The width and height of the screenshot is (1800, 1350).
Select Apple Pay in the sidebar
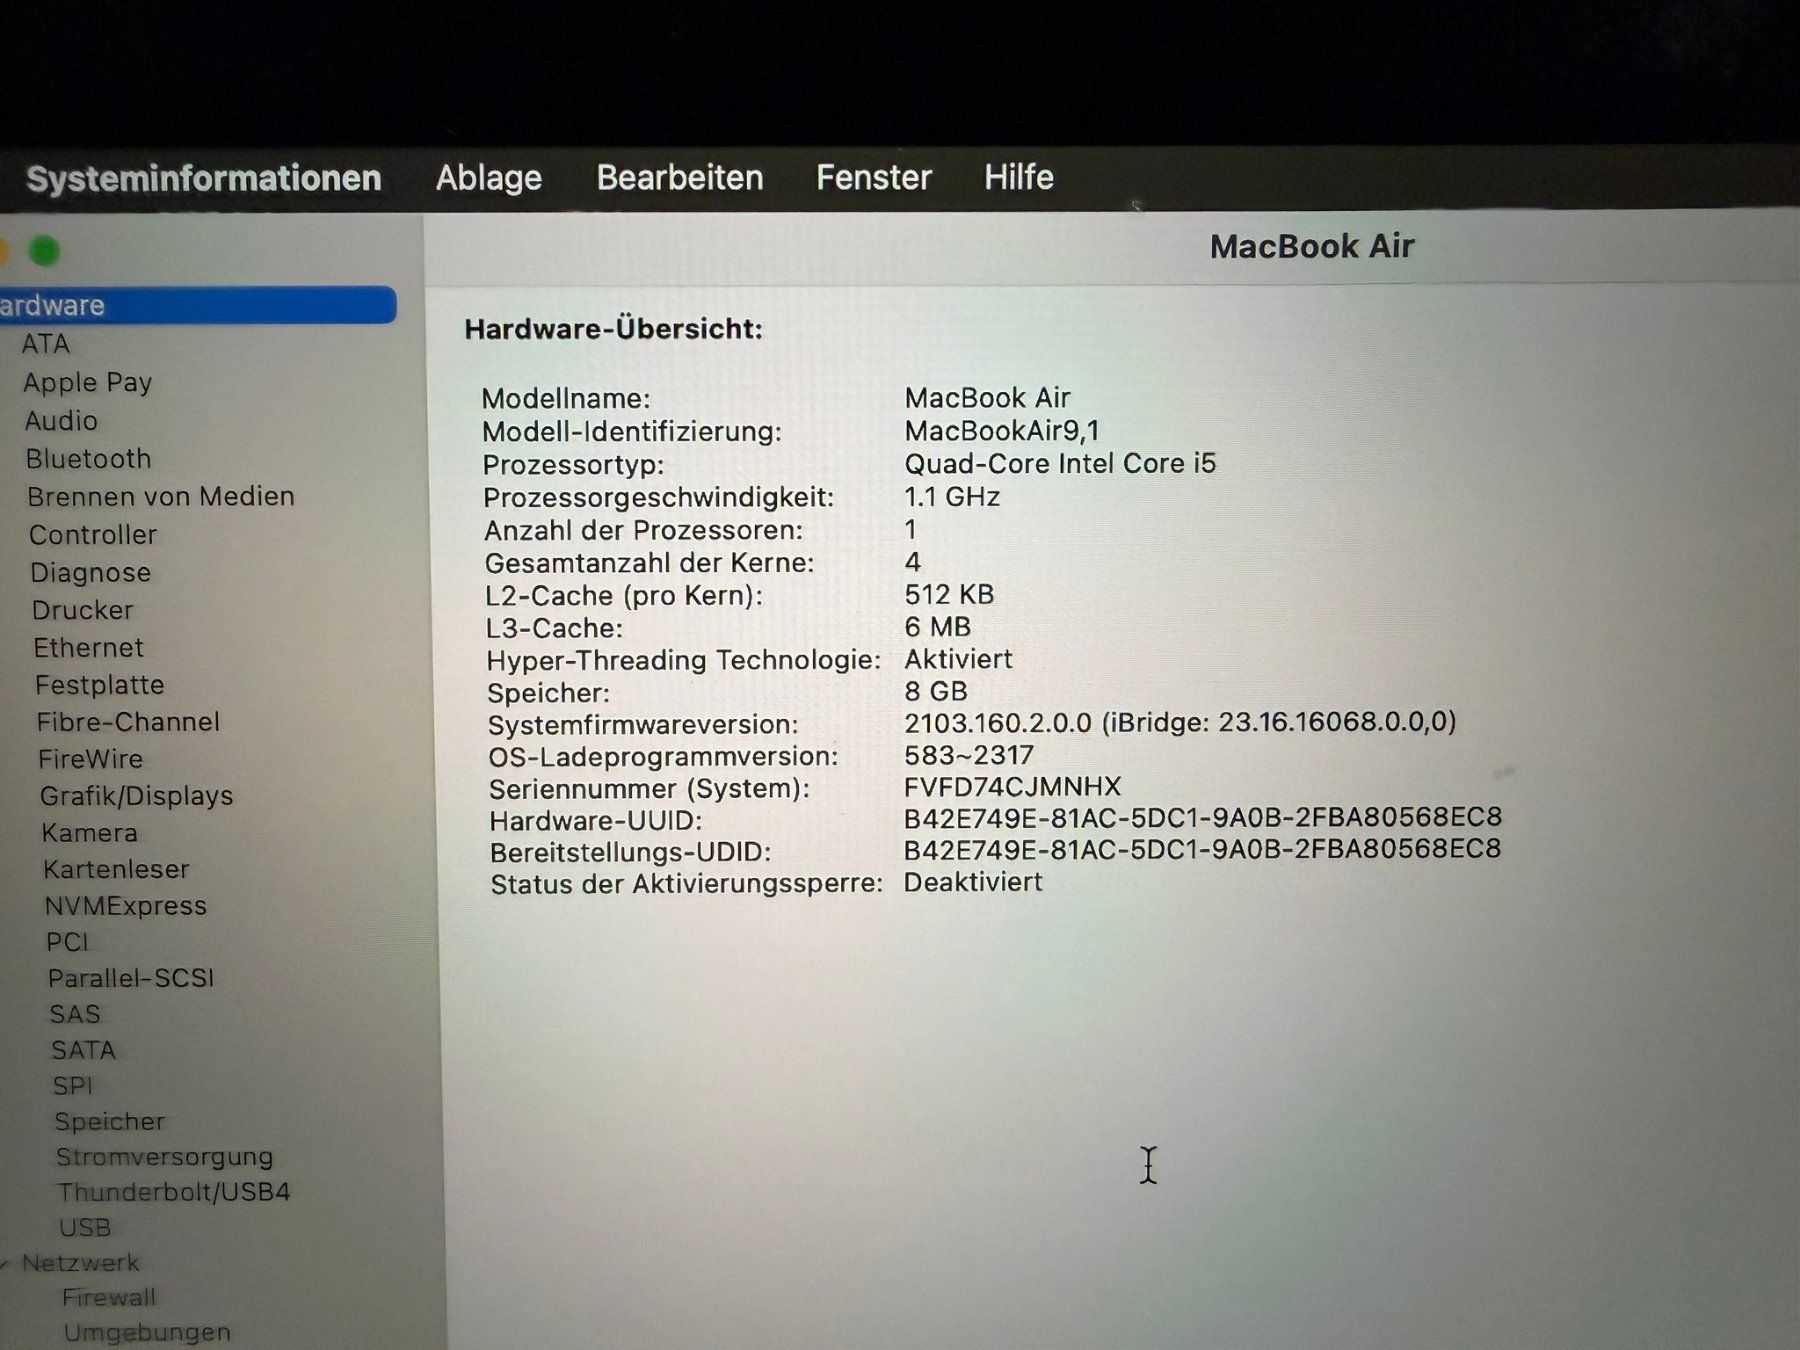(88, 382)
